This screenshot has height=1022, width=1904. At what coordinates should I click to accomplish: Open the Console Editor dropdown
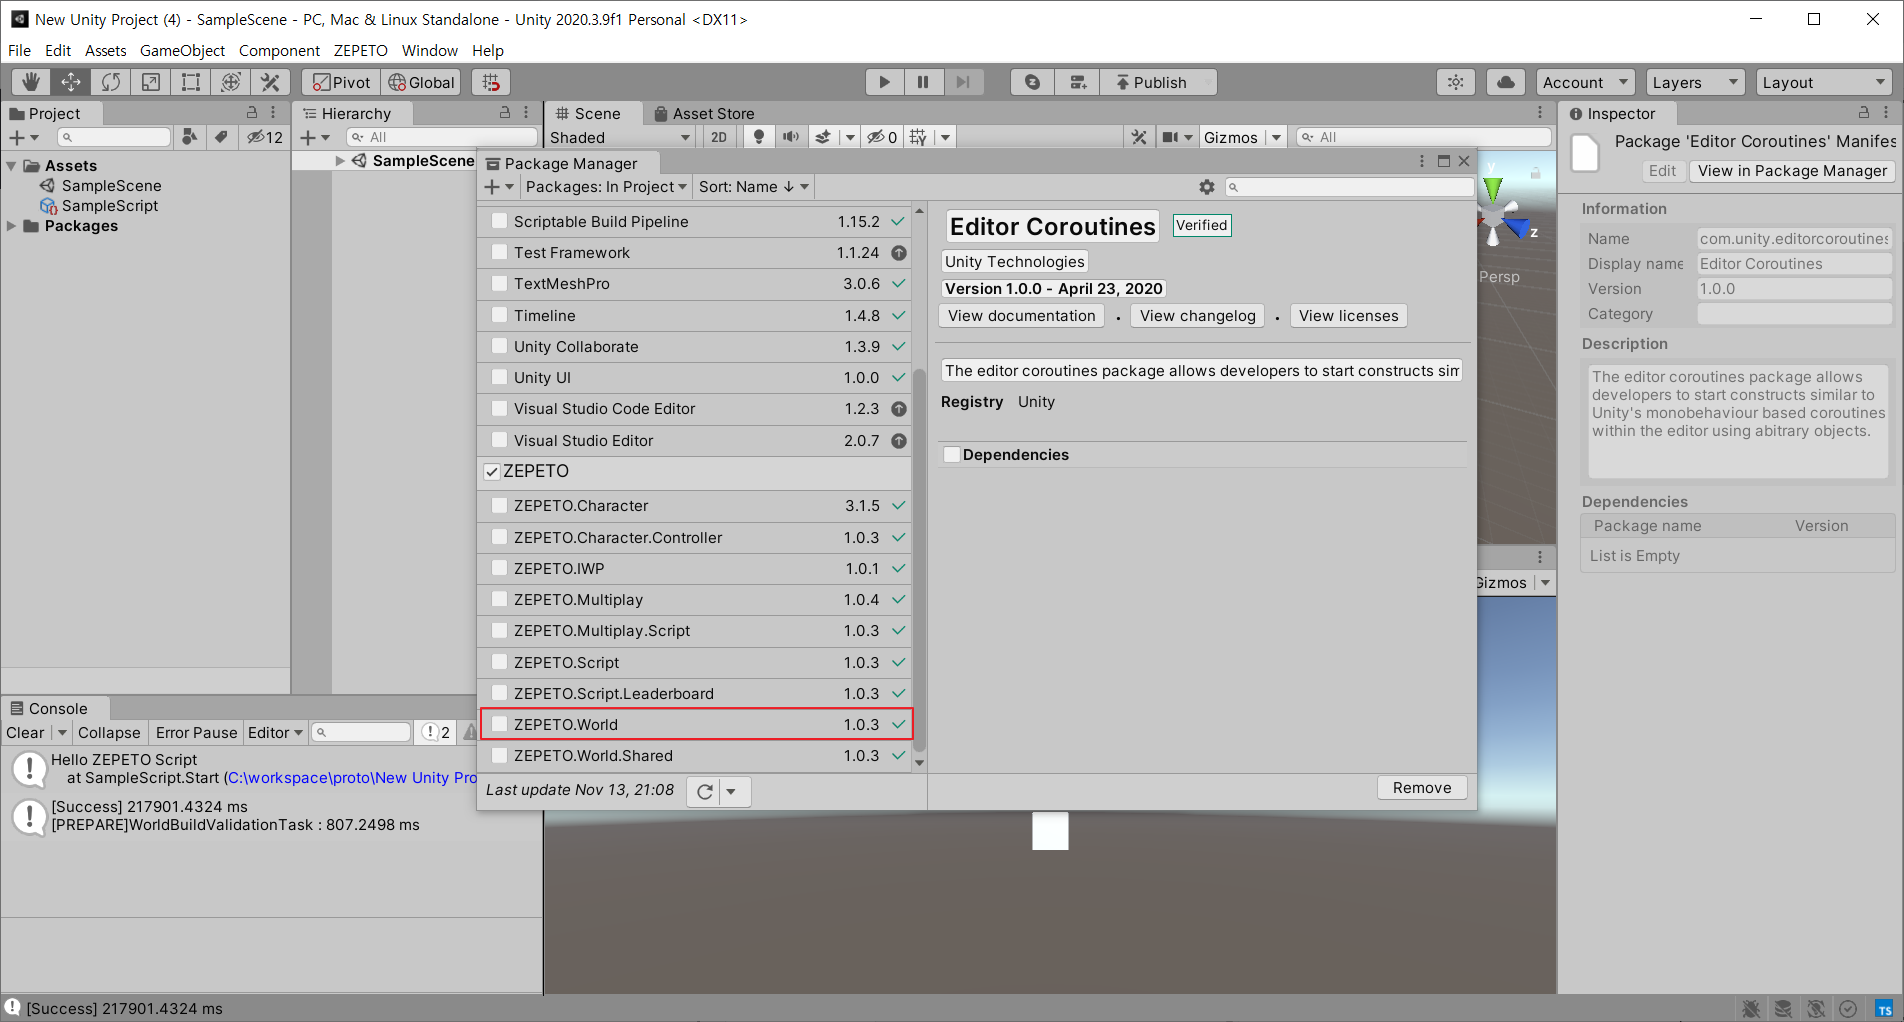275,733
